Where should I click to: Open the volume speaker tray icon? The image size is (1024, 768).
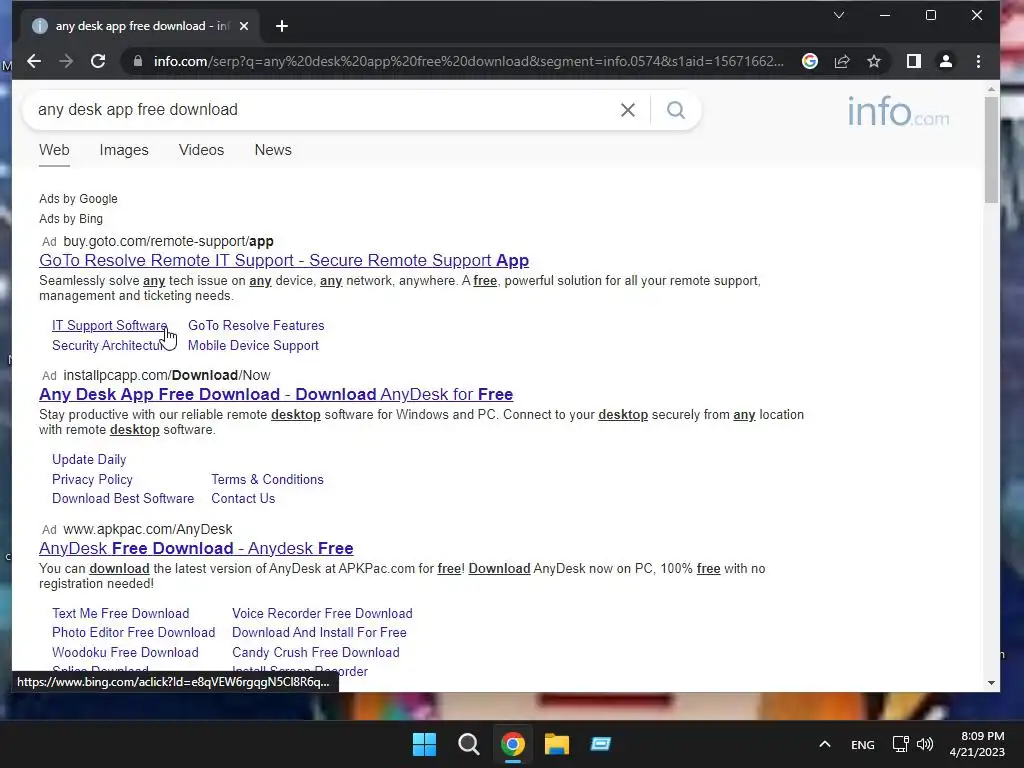(925, 744)
